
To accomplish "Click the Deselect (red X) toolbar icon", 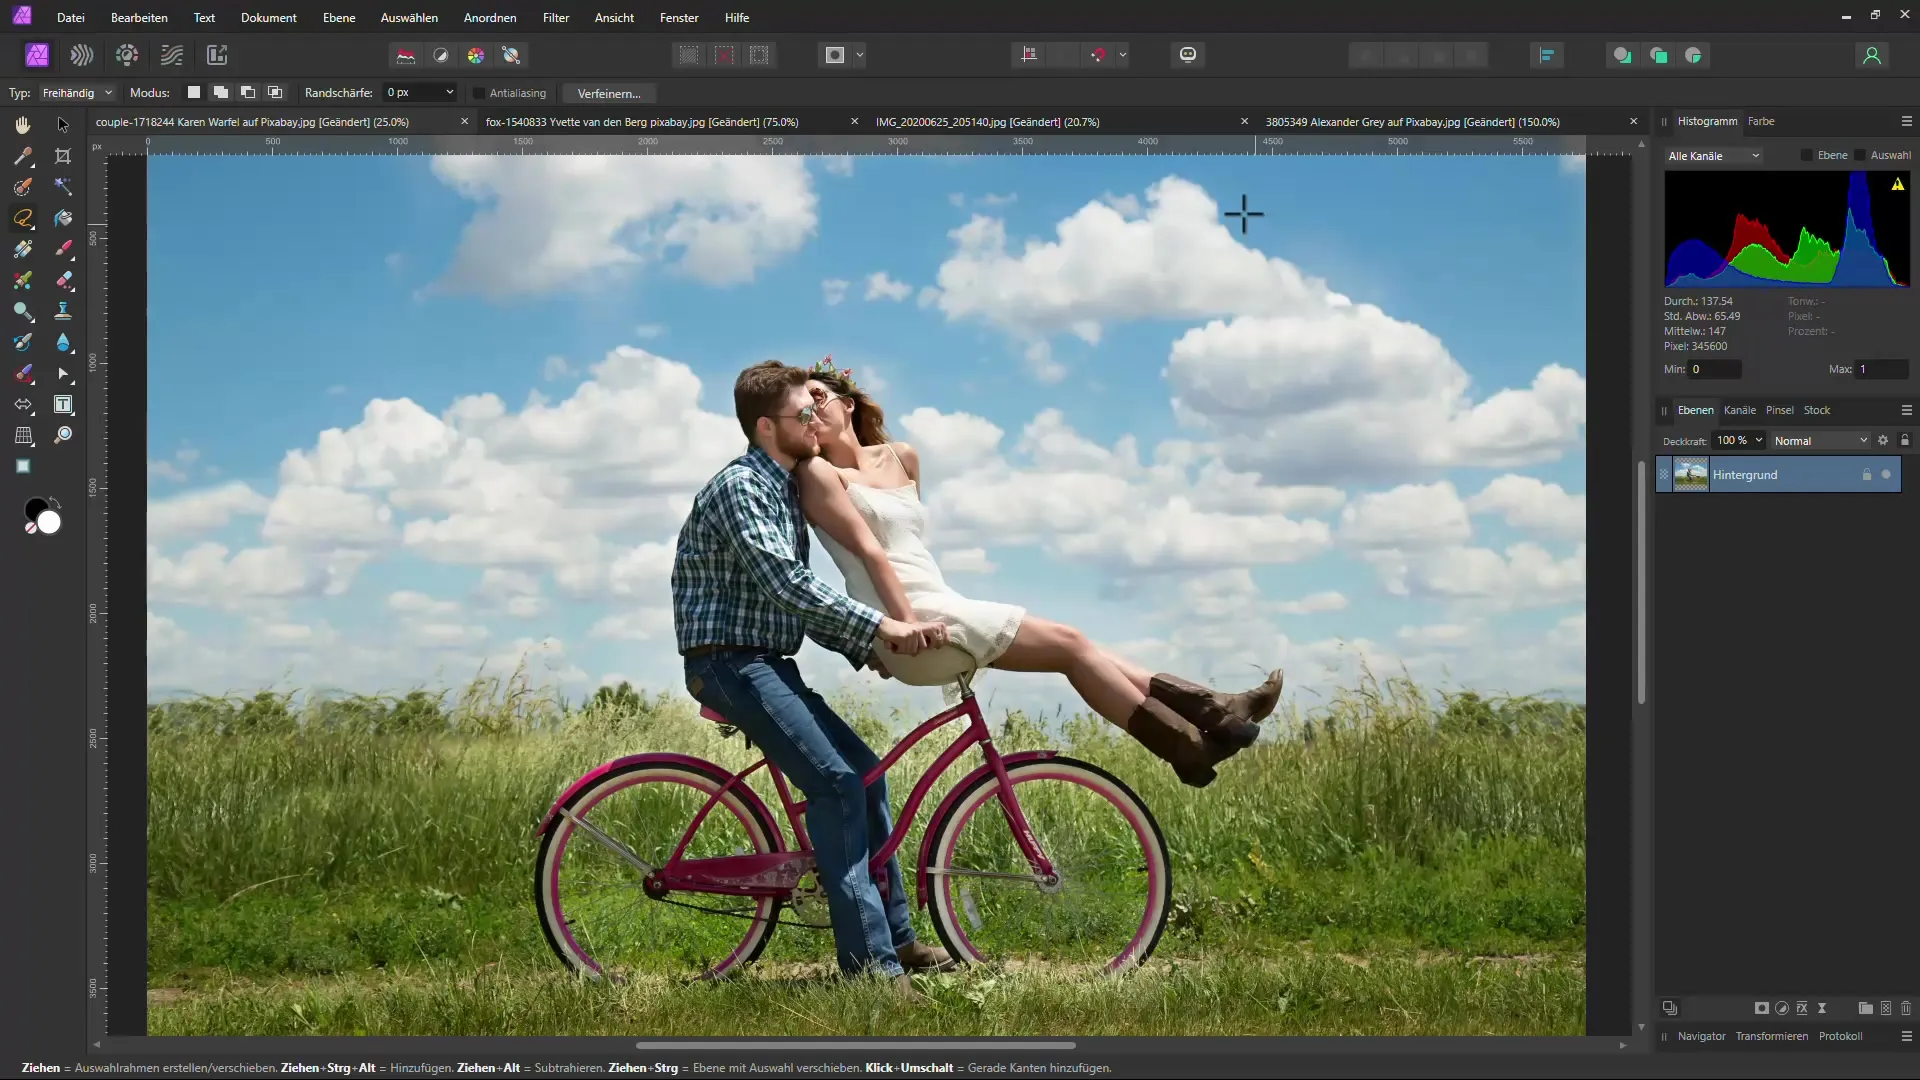I will click(725, 55).
